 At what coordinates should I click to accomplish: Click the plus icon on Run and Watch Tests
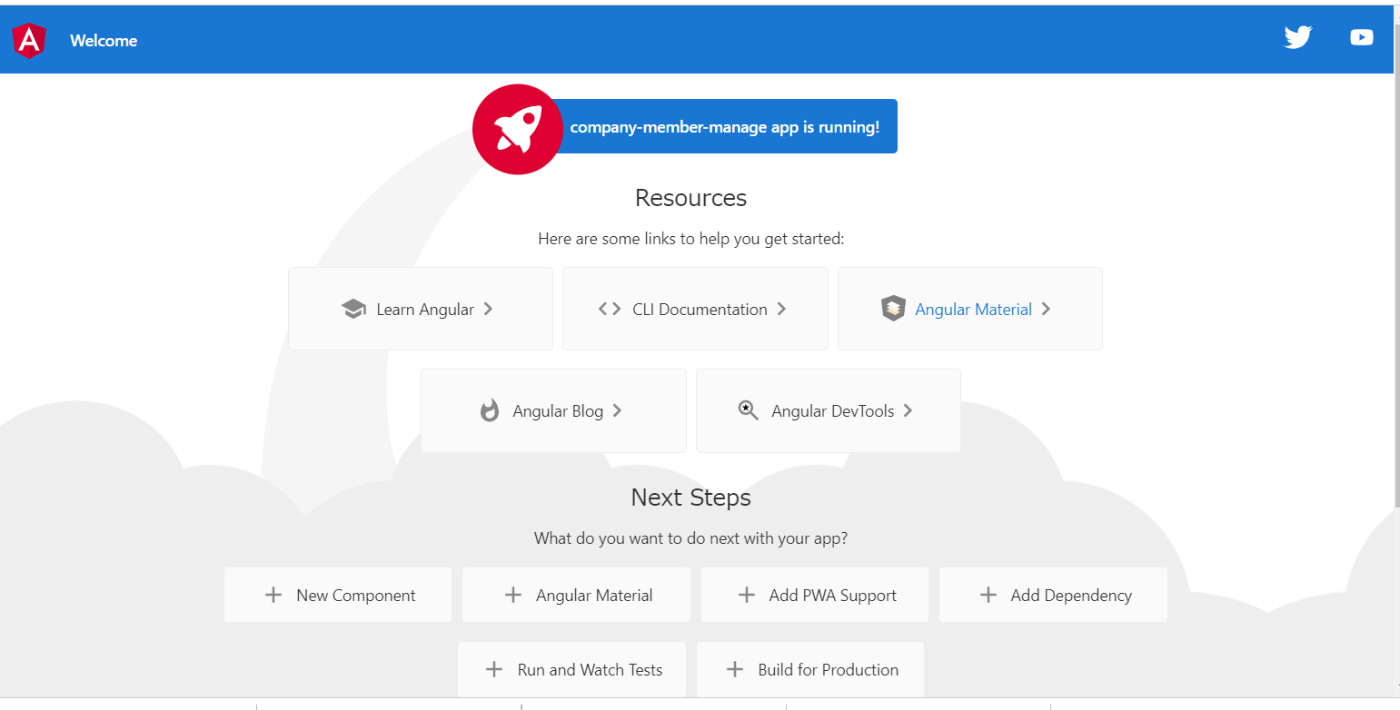(x=494, y=669)
